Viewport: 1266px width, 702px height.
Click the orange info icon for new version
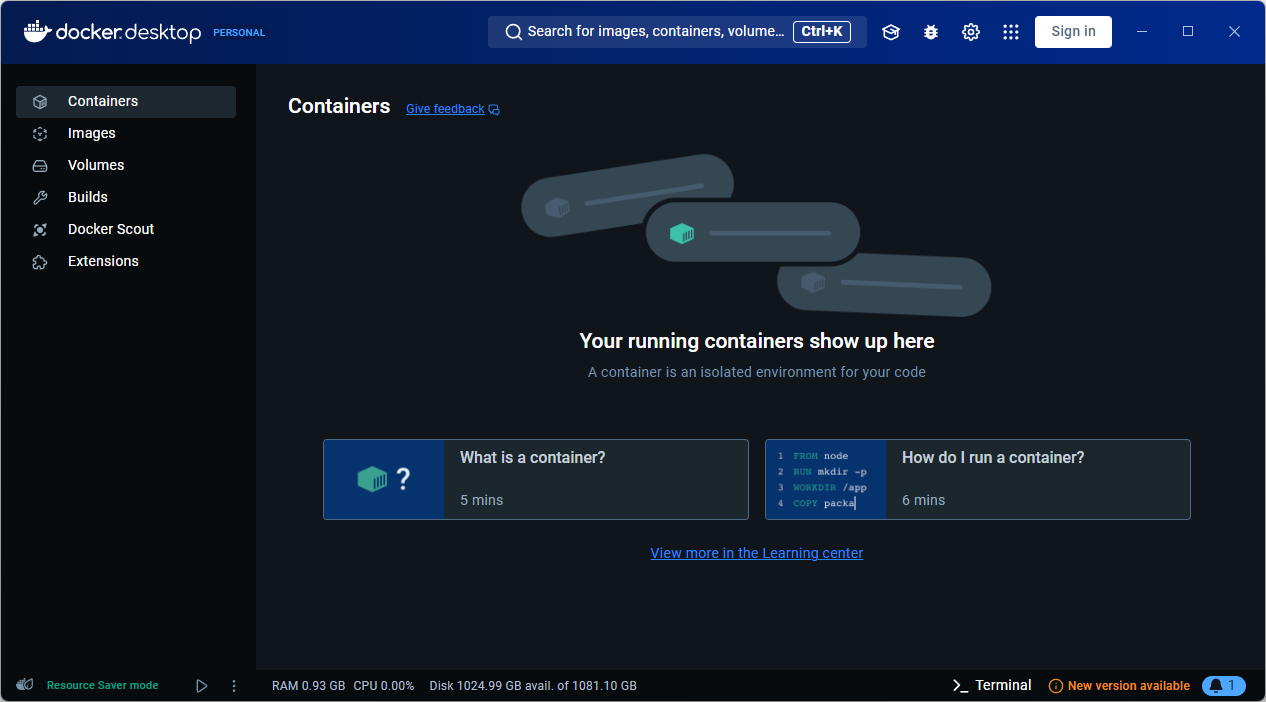[1055, 686]
